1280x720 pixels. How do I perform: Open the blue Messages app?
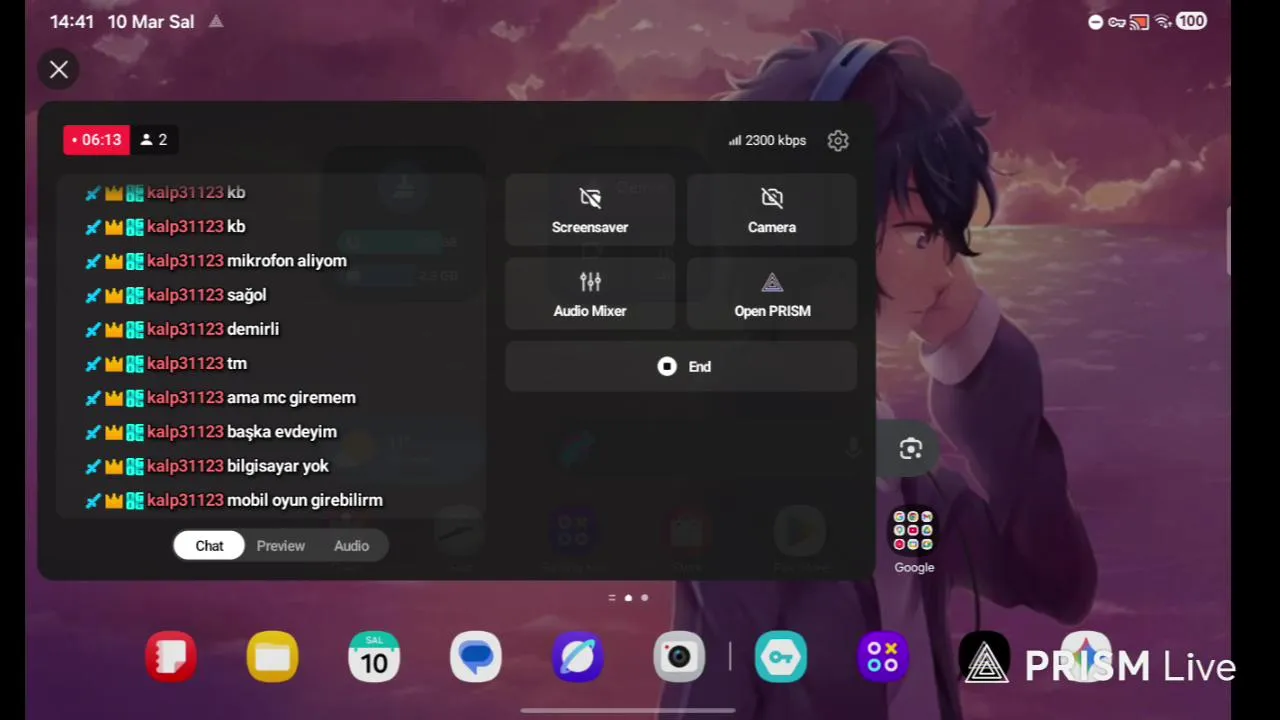[476, 657]
